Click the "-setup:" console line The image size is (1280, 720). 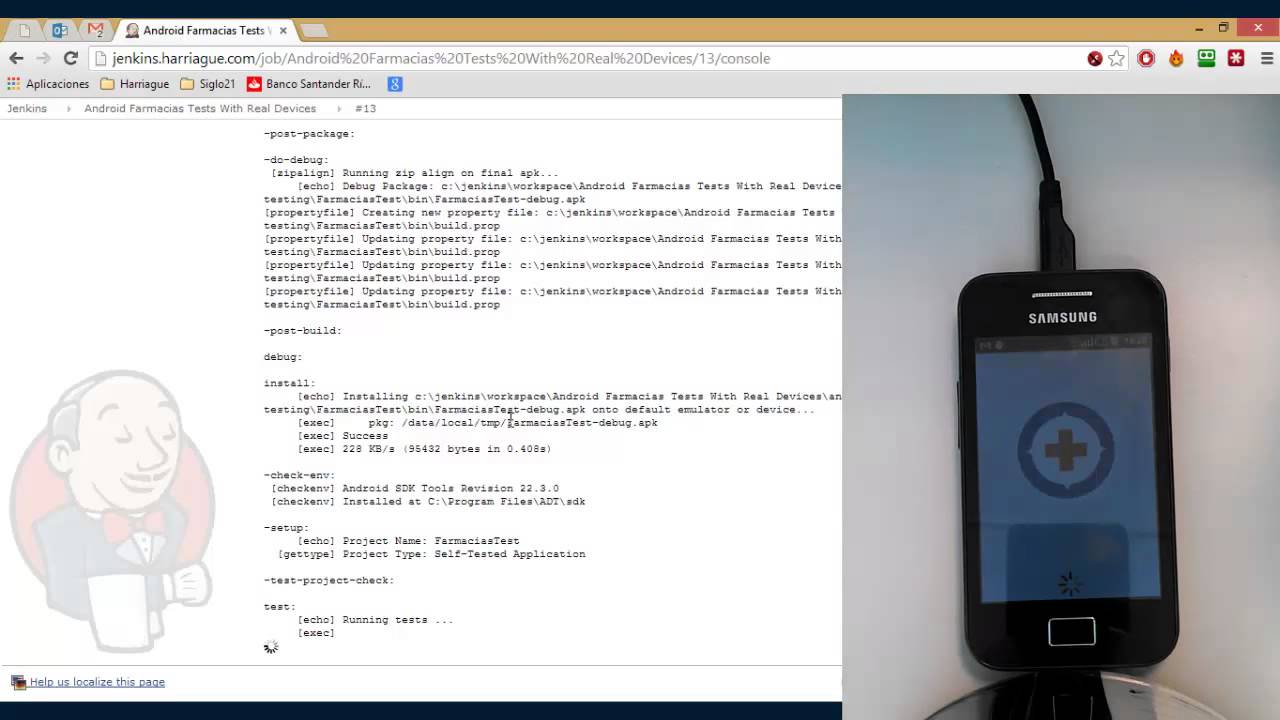286,528
